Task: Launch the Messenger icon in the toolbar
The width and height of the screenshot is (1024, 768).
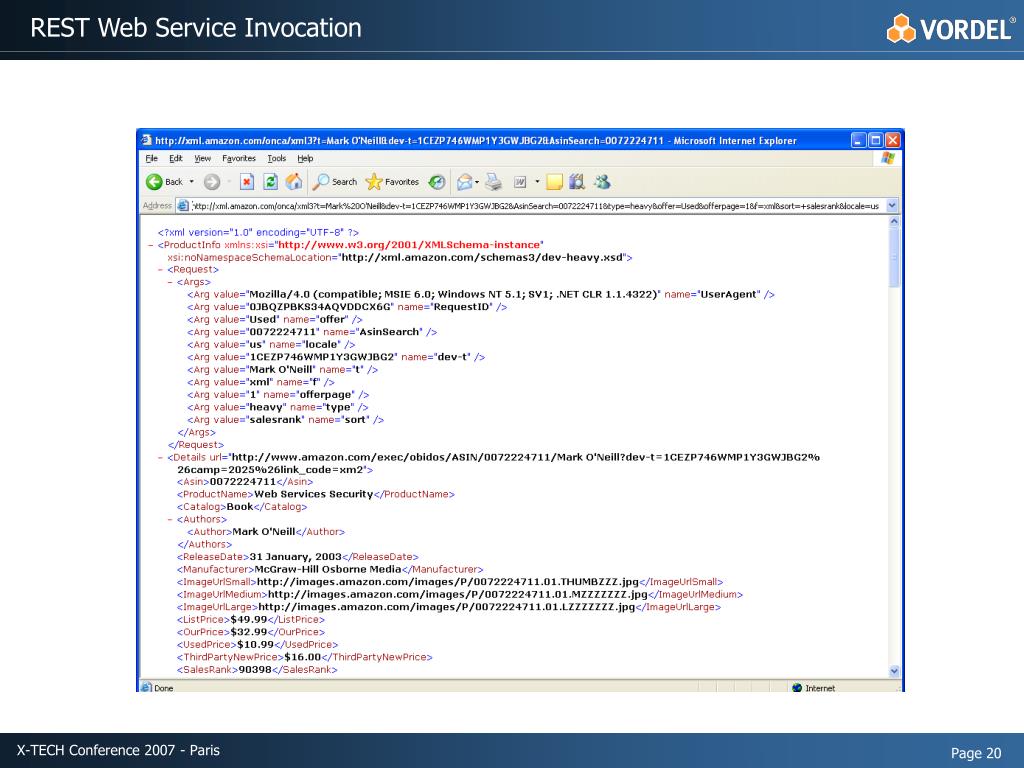Action: point(602,182)
